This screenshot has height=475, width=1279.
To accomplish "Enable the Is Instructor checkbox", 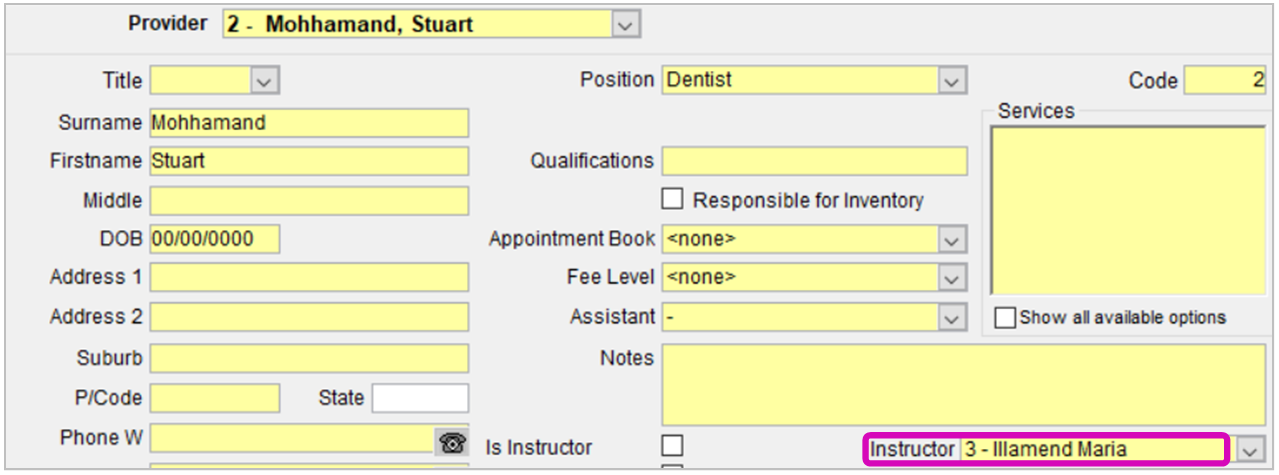I will pyautogui.click(x=673, y=444).
